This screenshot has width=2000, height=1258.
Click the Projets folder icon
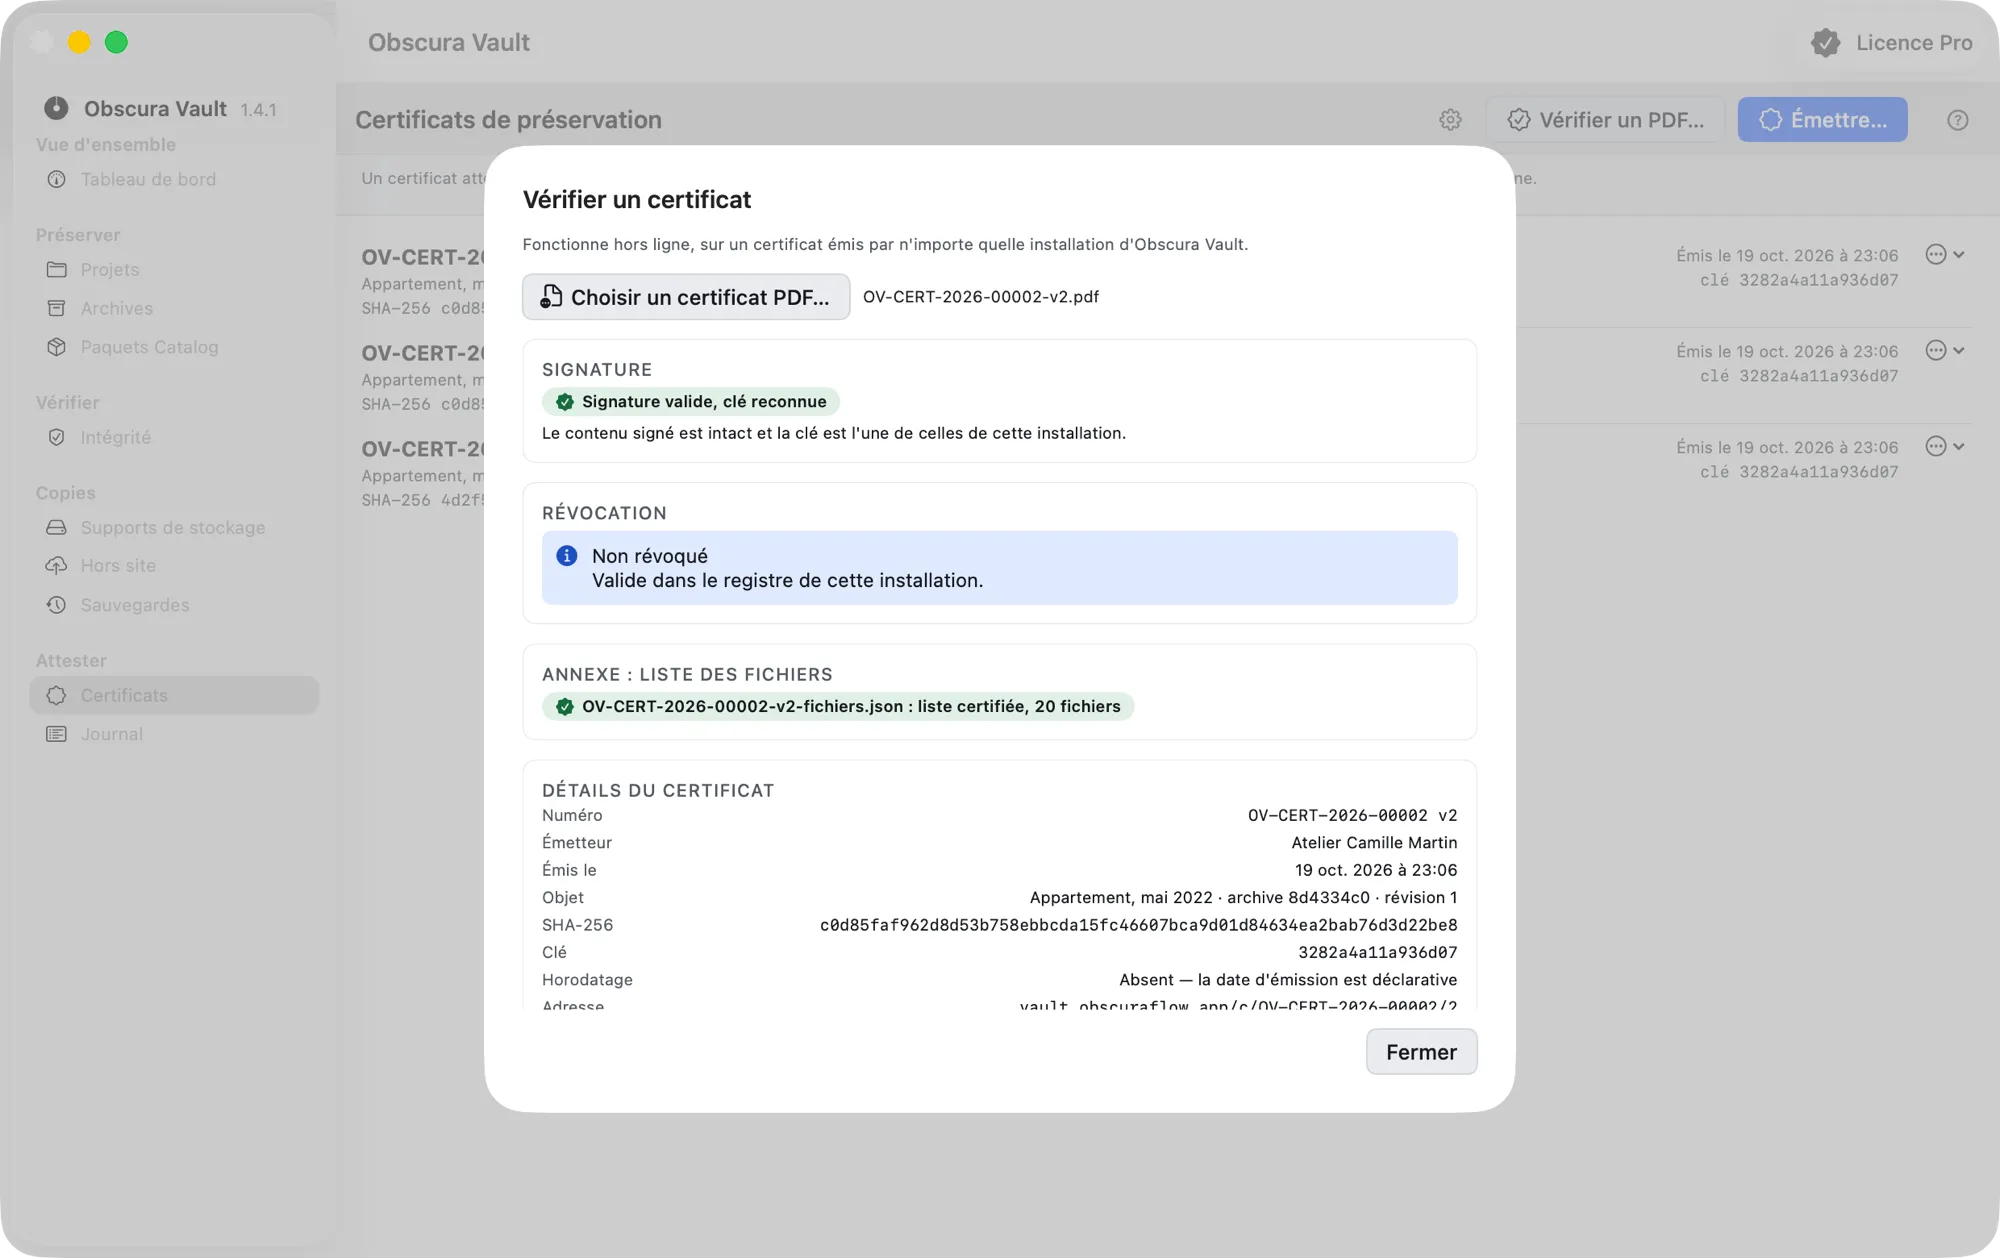click(x=57, y=270)
